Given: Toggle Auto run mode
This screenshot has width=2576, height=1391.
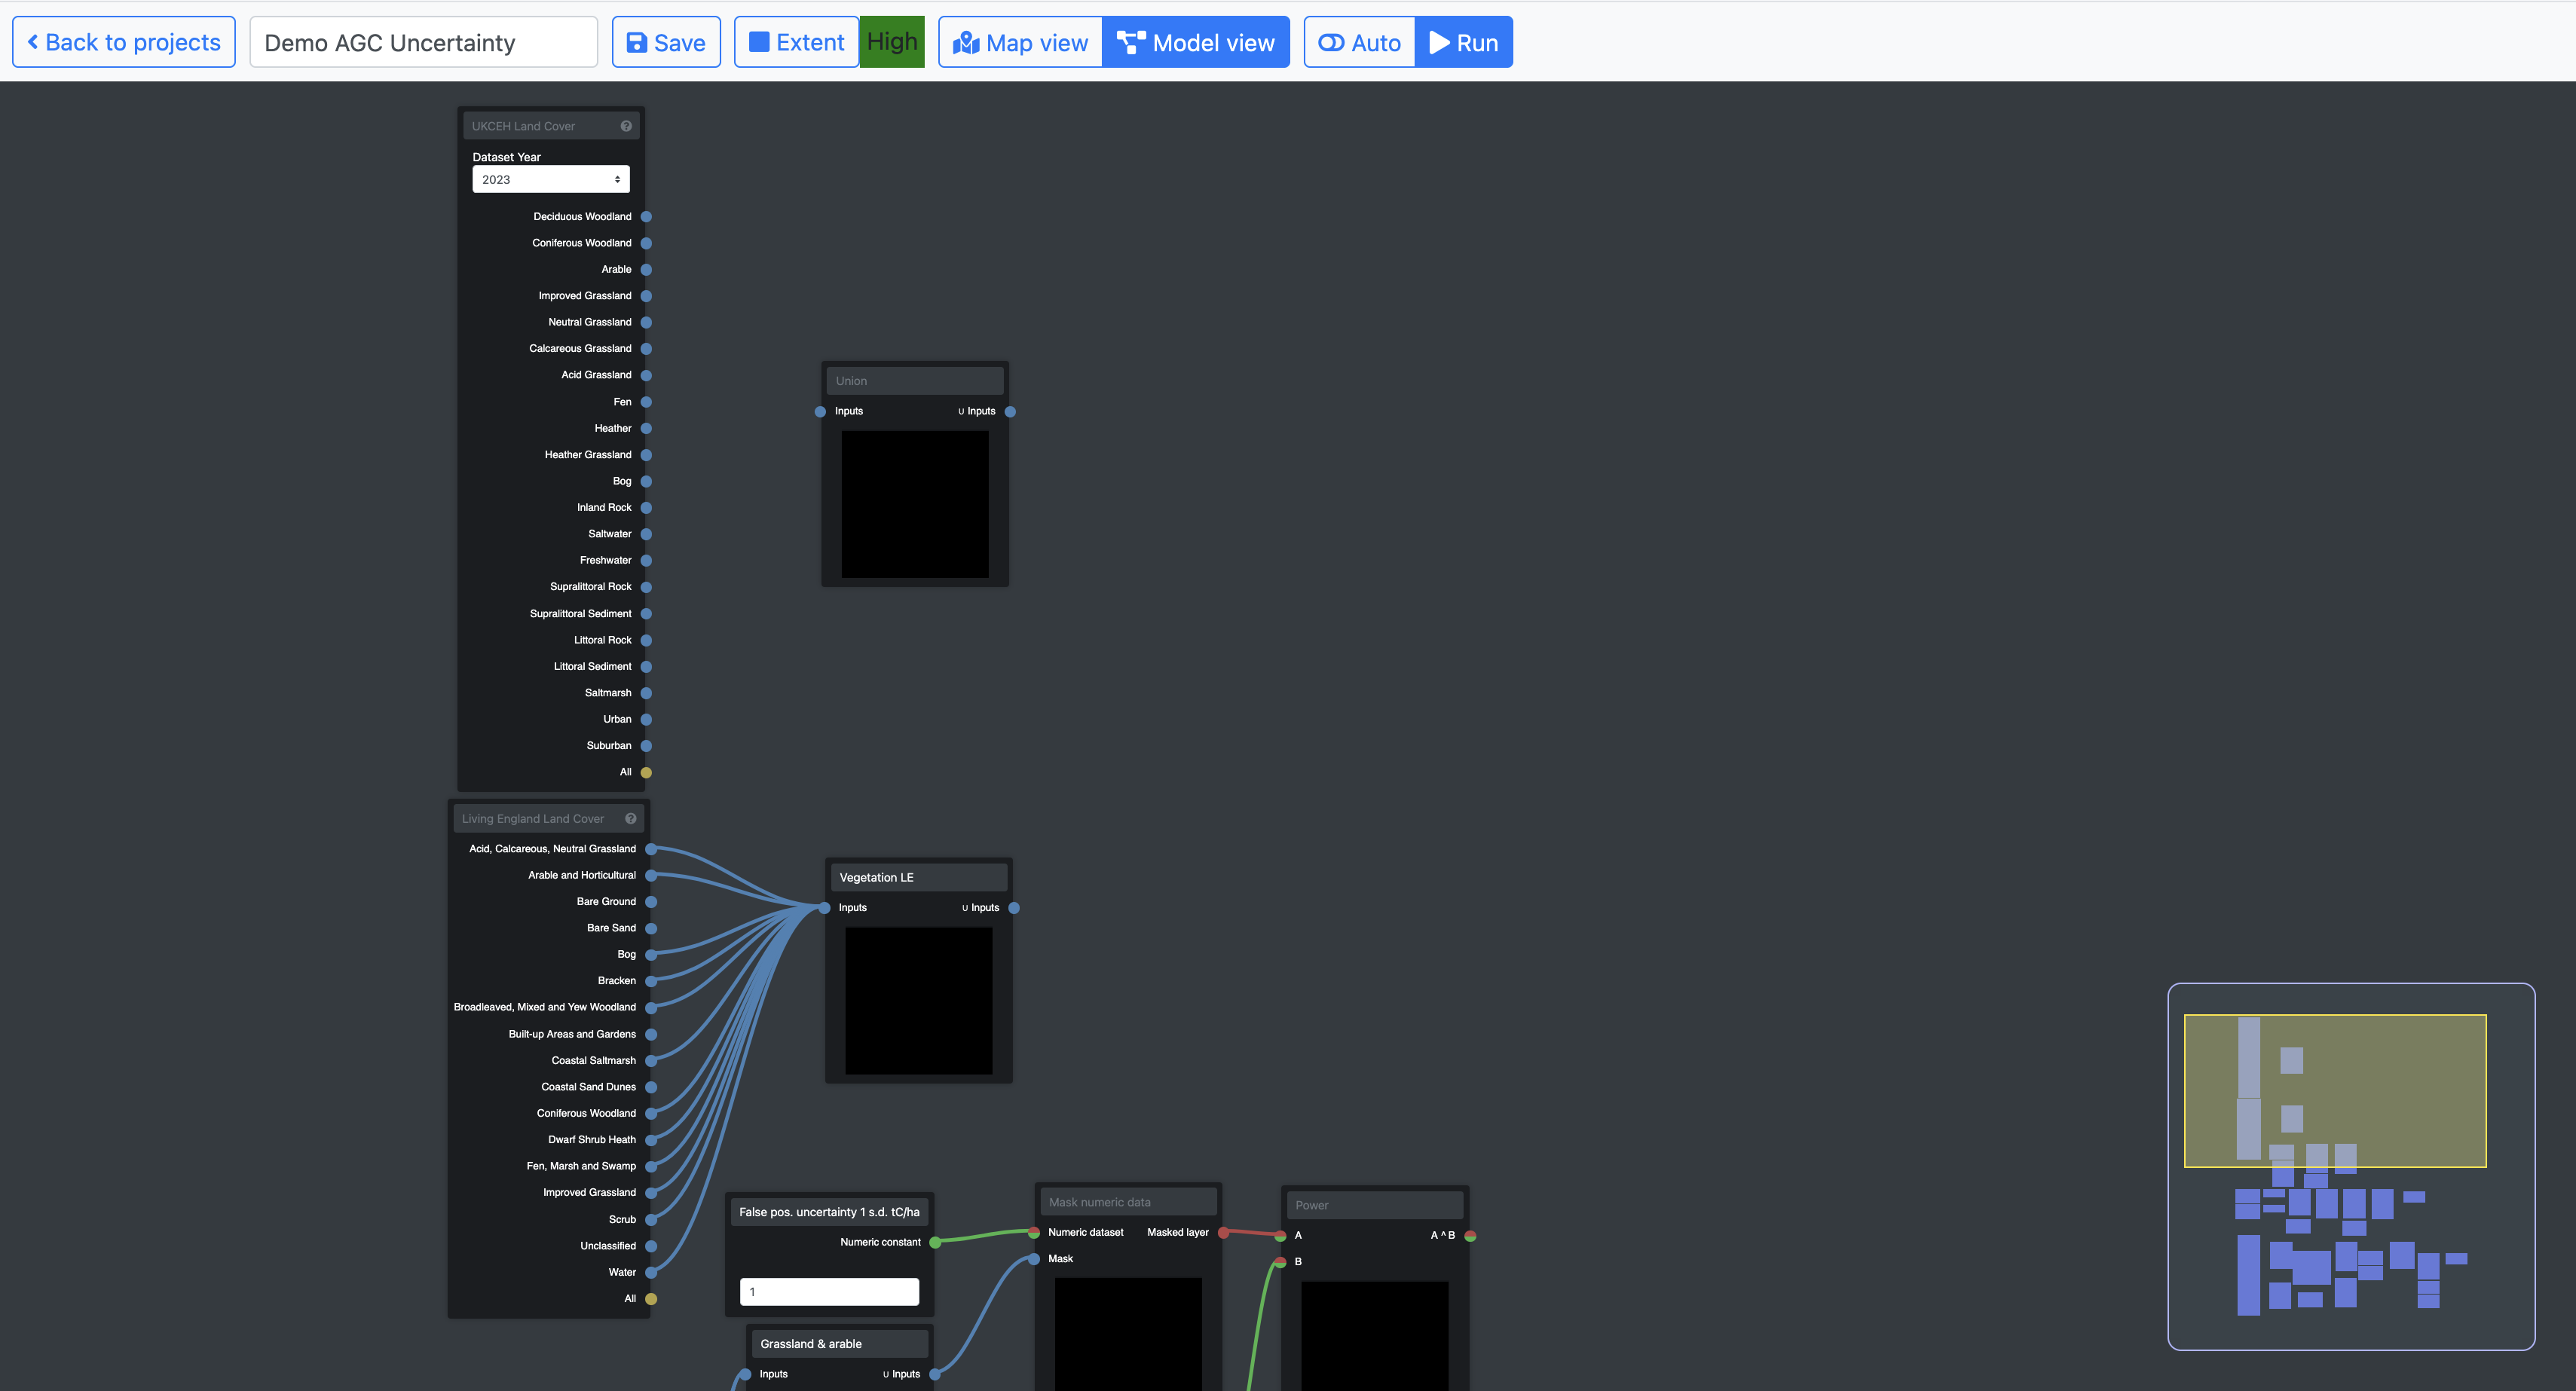Looking at the screenshot, I should coord(1359,43).
